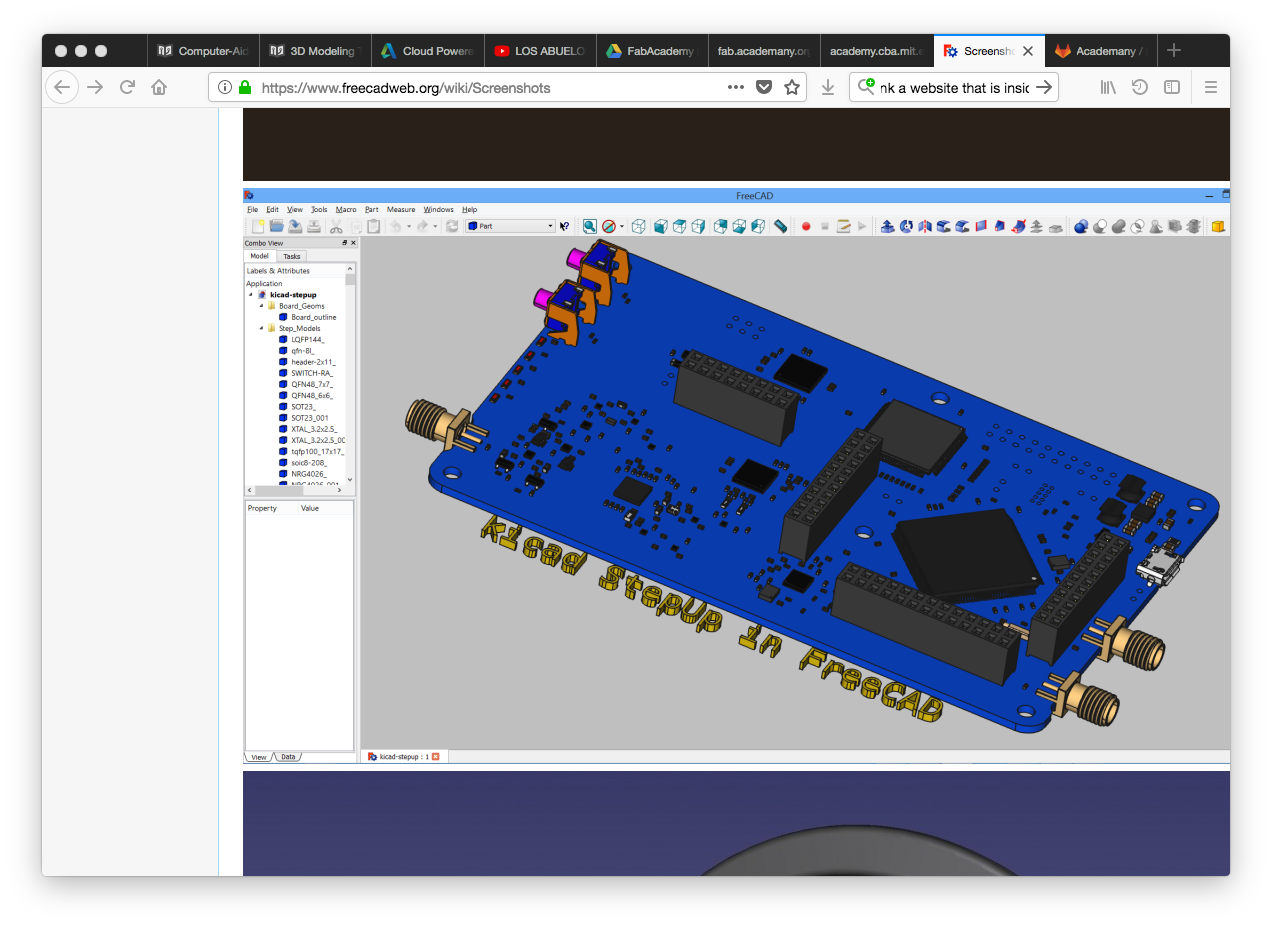
Task: Click FreeCAD Fit all magnifier icon
Action: (x=590, y=227)
